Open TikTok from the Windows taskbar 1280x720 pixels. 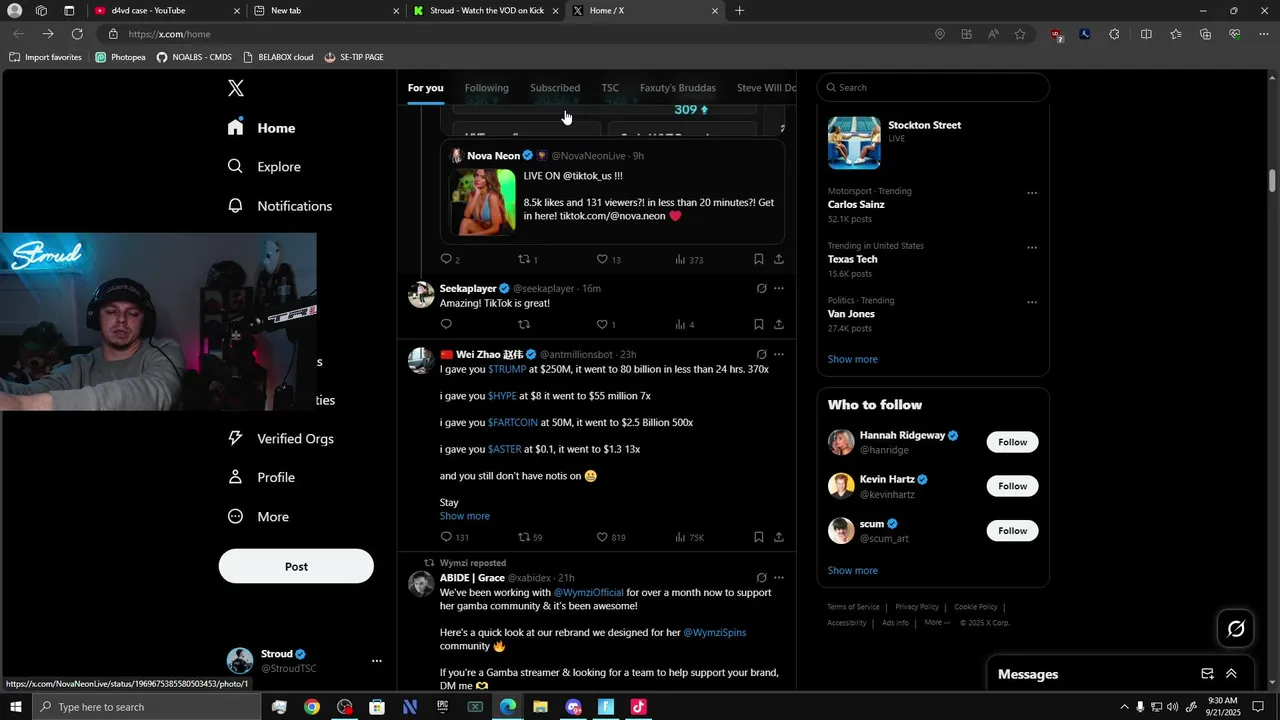tap(639, 707)
